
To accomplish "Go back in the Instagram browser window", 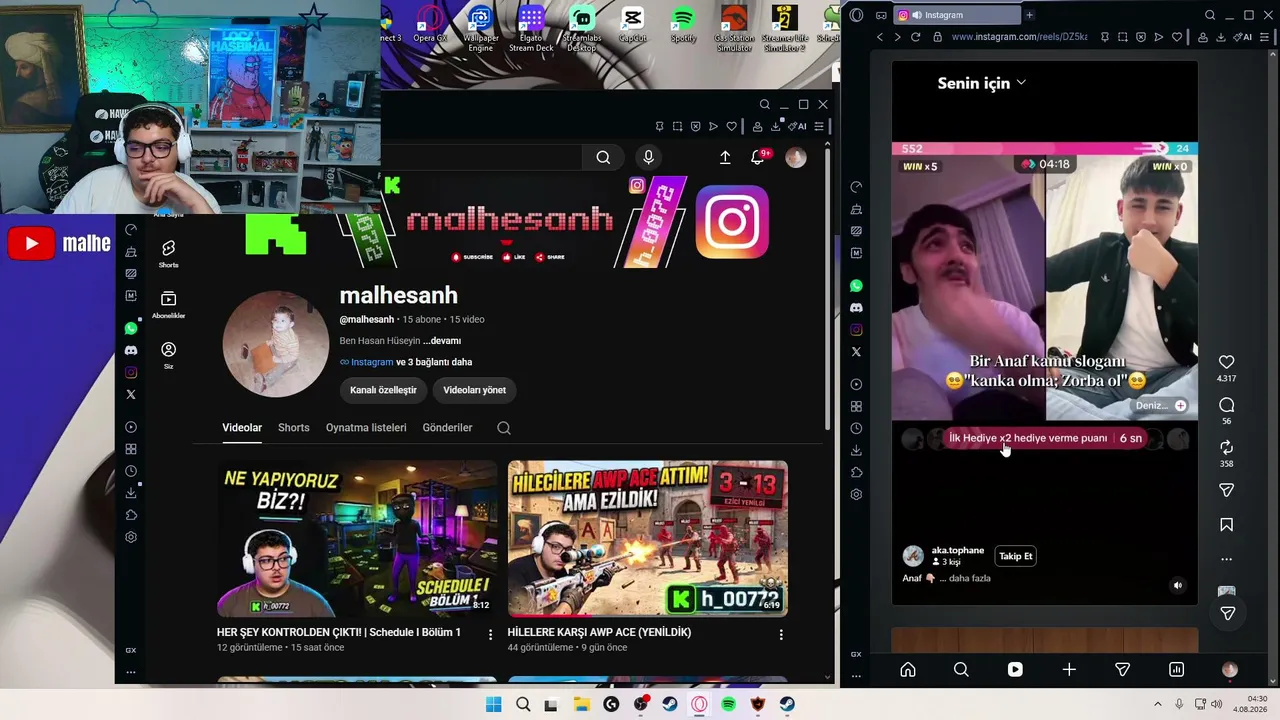I will pyautogui.click(x=880, y=37).
